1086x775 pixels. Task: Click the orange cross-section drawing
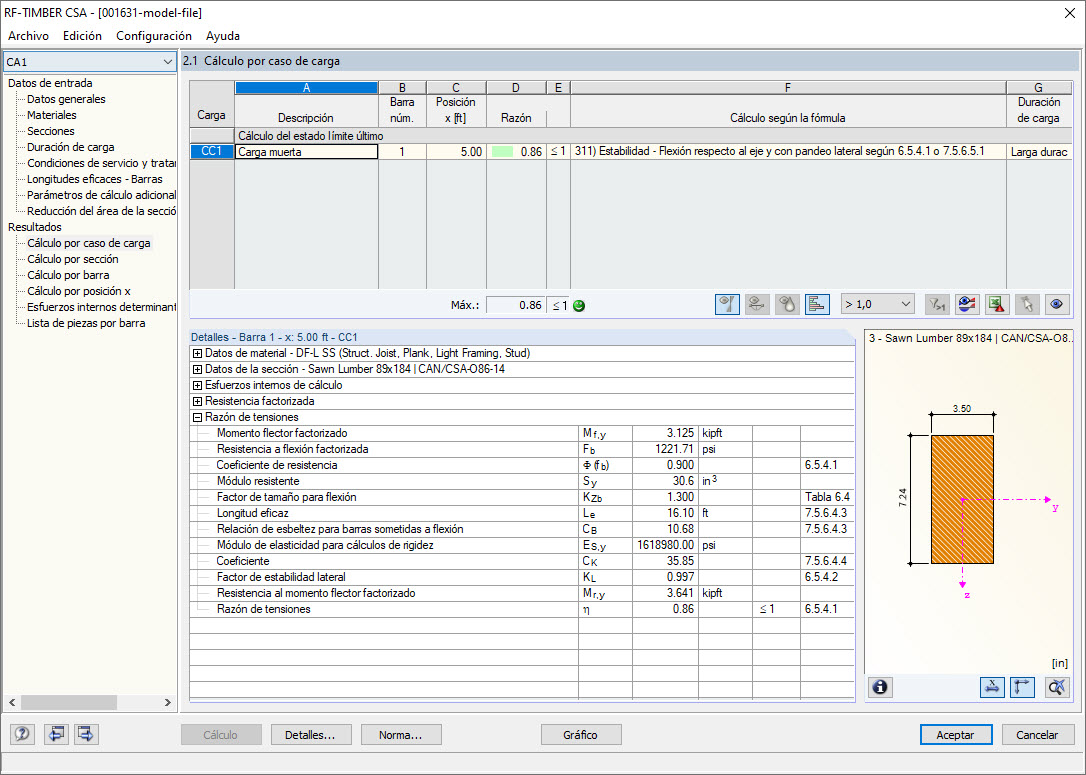point(962,499)
